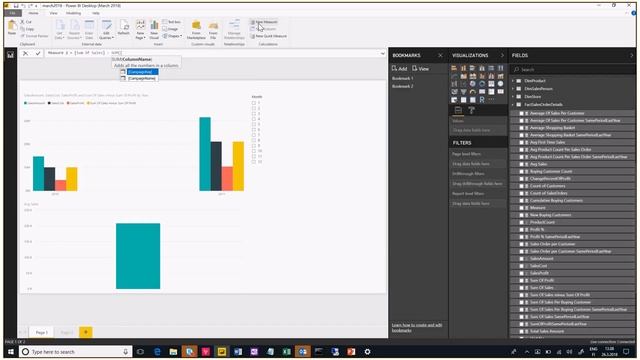Check the Total Sales Amount field
This screenshot has width=640, height=360.
[x=521, y=331]
